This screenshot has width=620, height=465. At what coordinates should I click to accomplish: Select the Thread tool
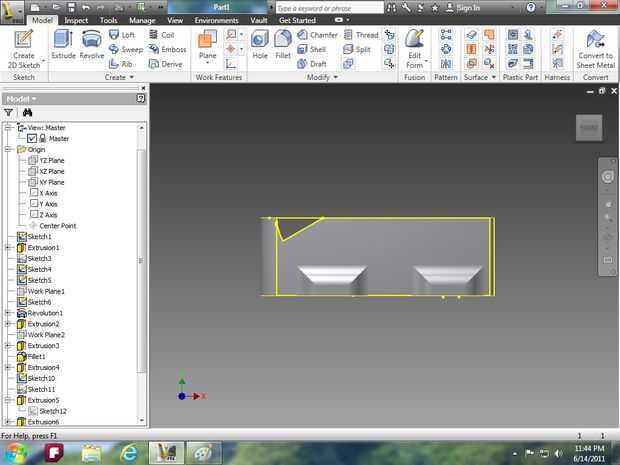pos(361,35)
